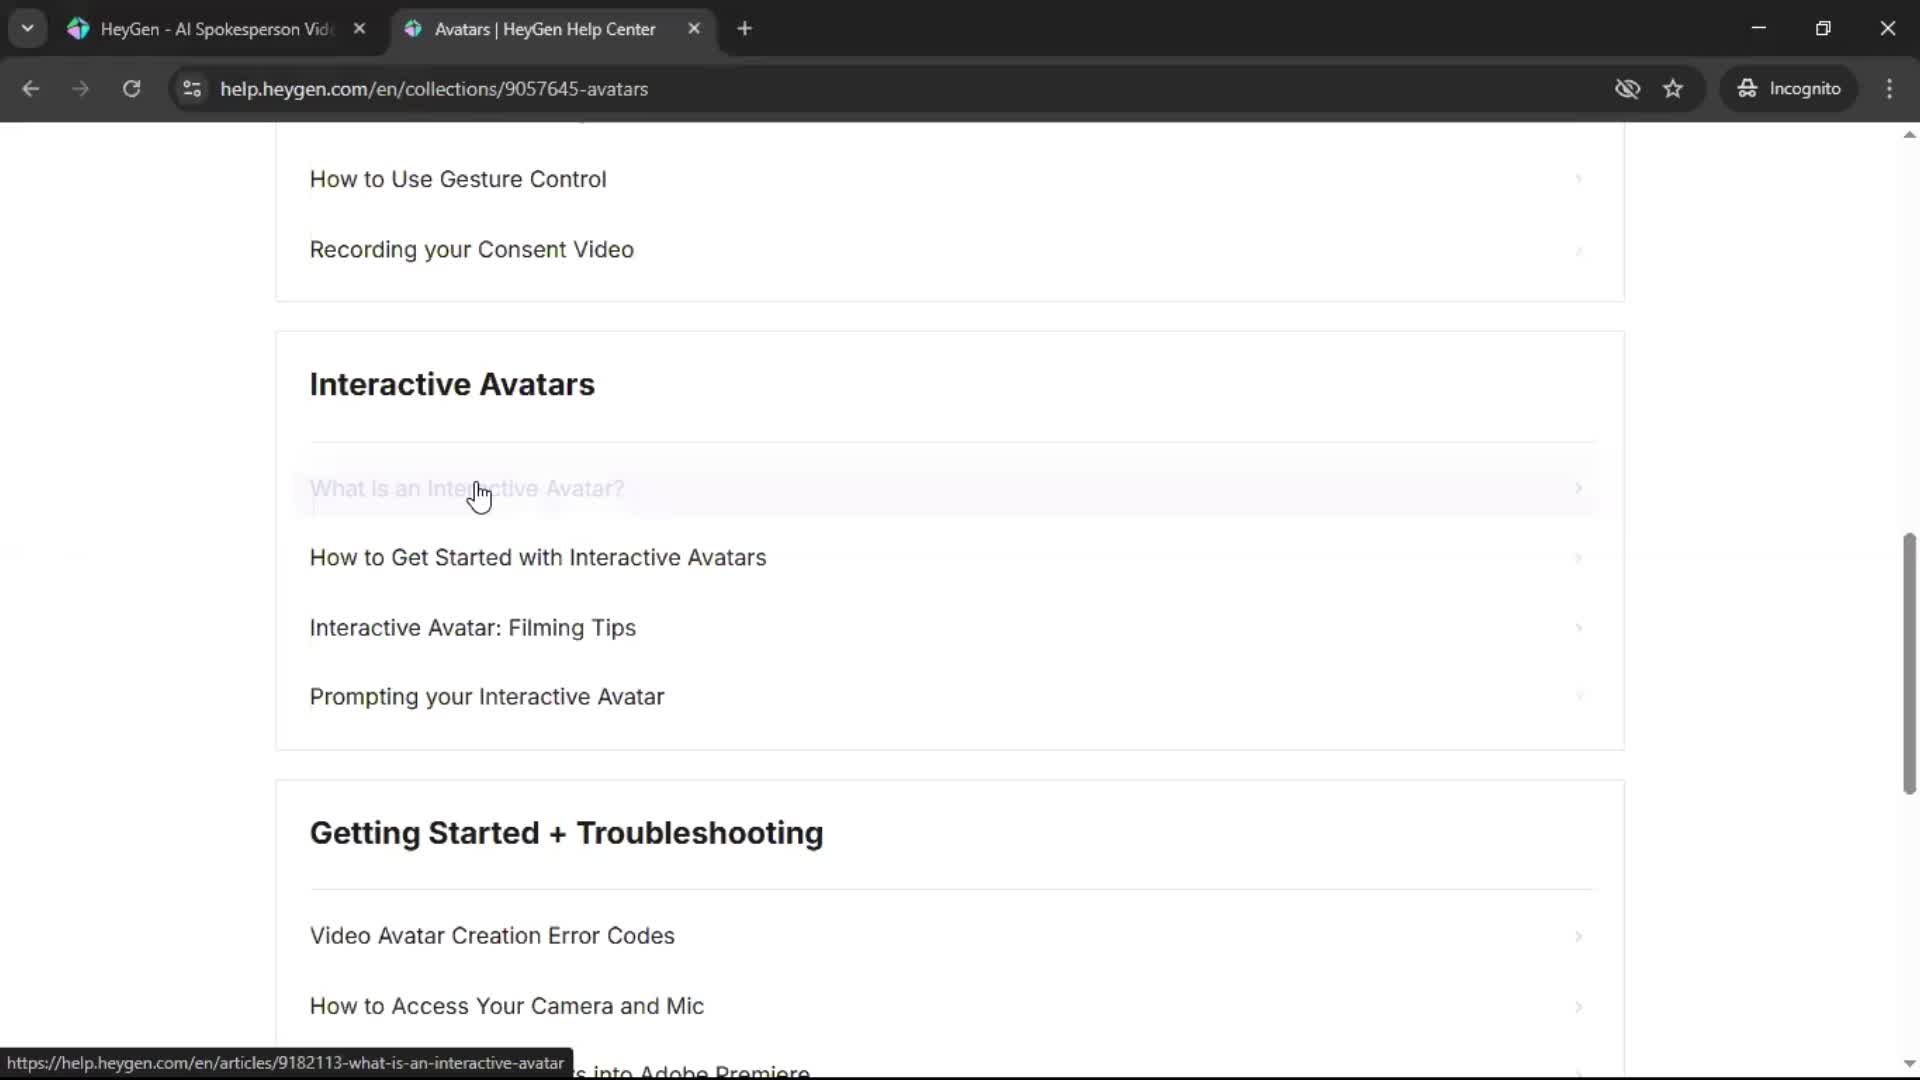Image resolution: width=1920 pixels, height=1080 pixels.
Task: Open the site information icon in address bar
Action: (x=192, y=89)
